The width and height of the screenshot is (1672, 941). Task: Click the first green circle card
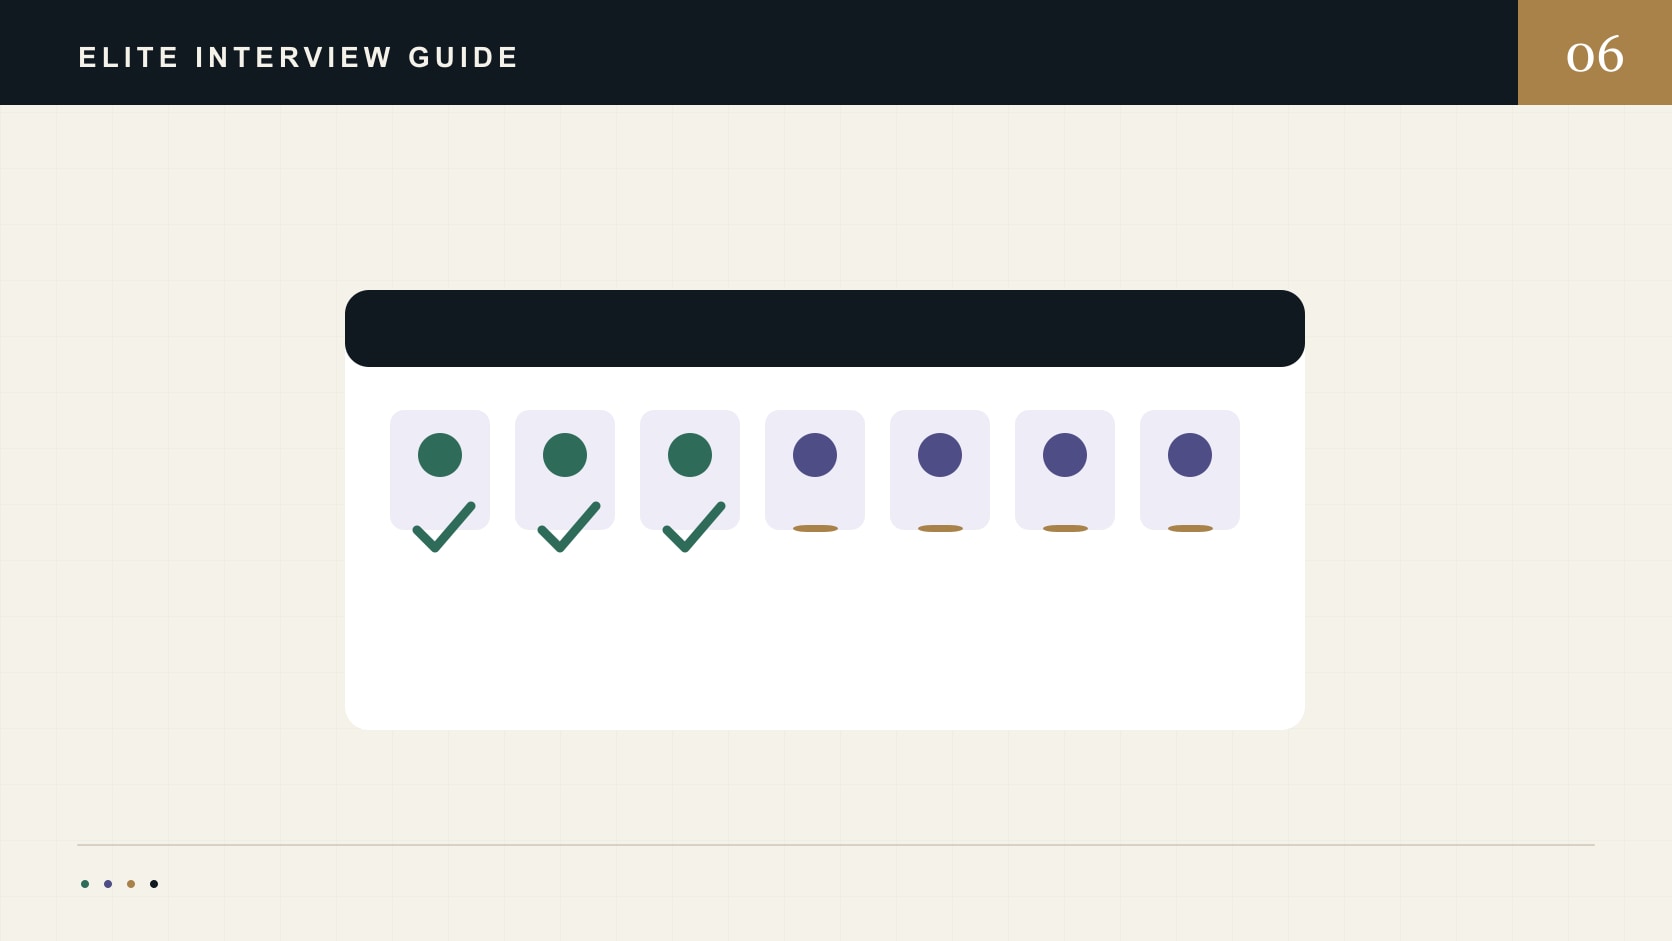click(440, 470)
